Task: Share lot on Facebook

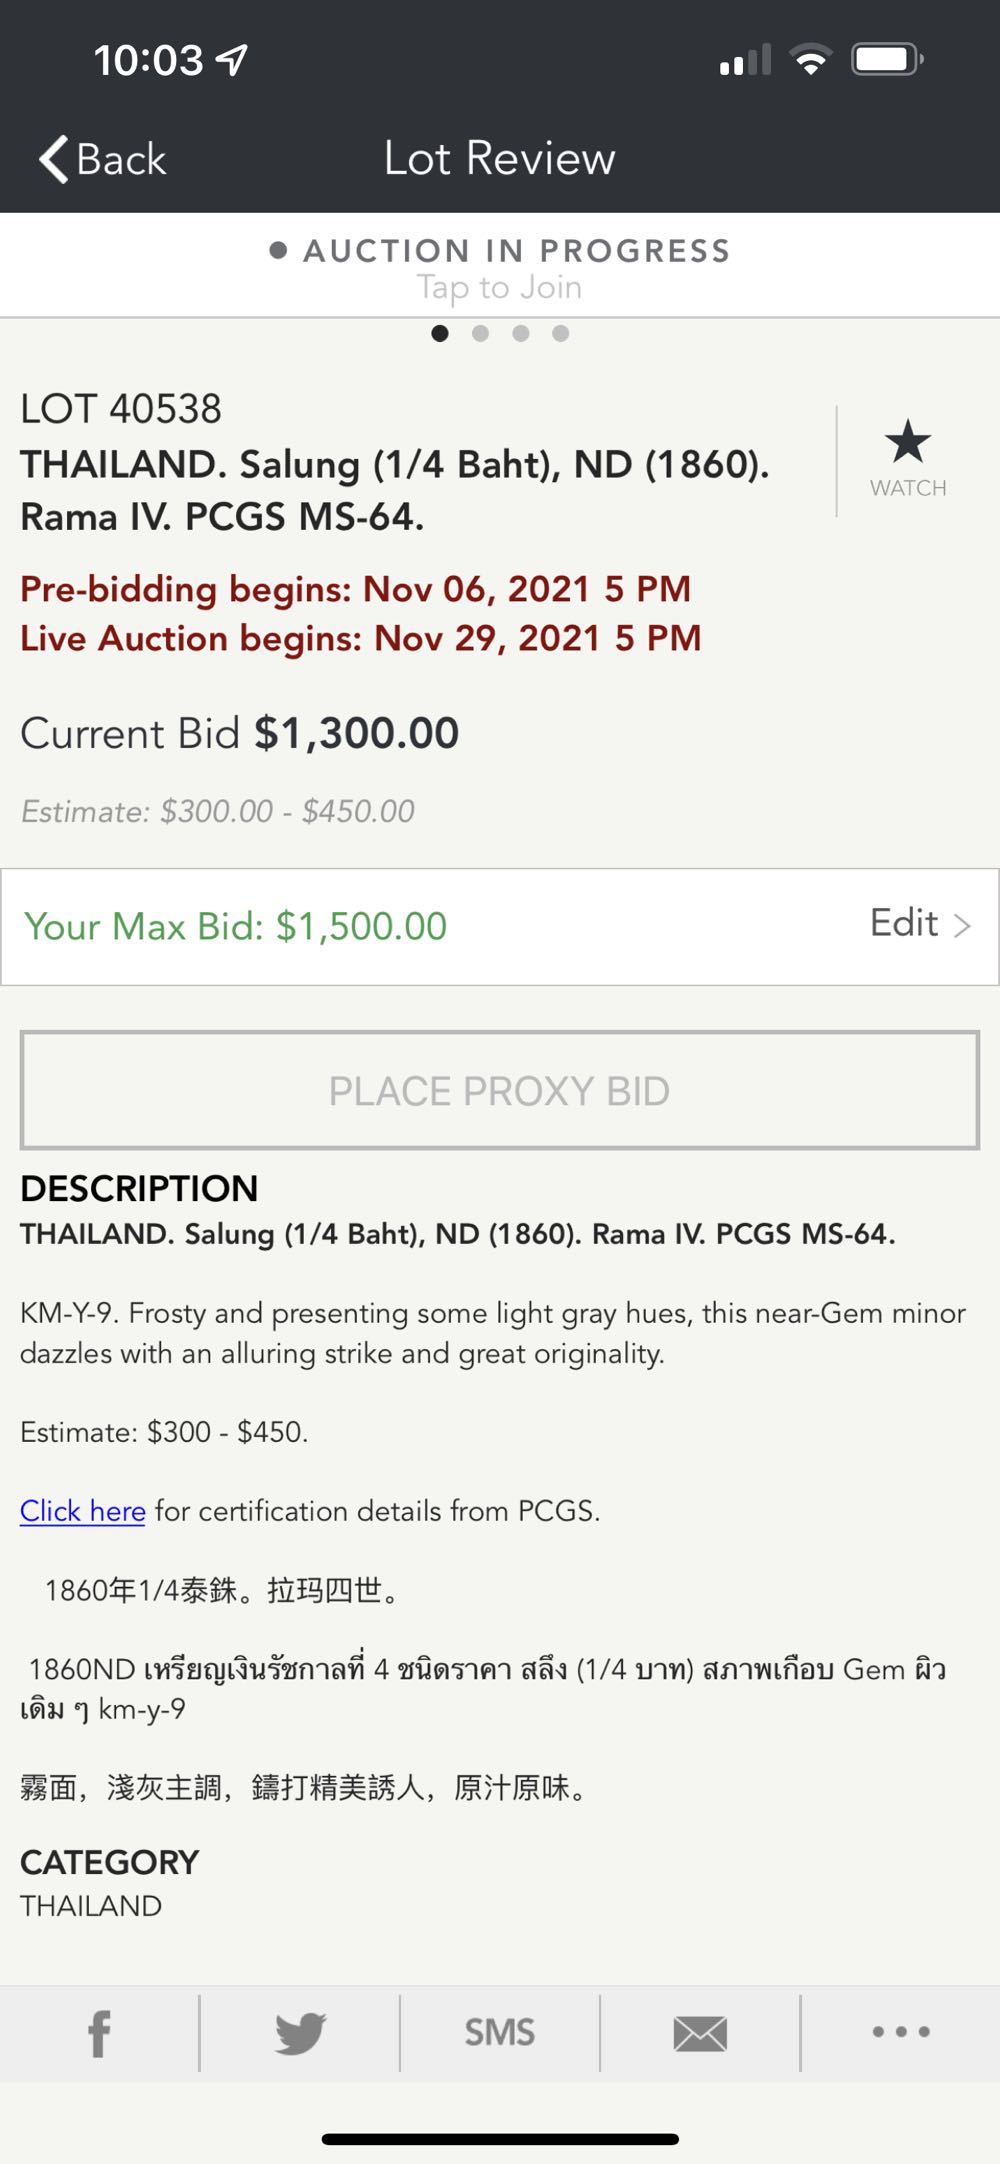Action: click(x=99, y=2033)
